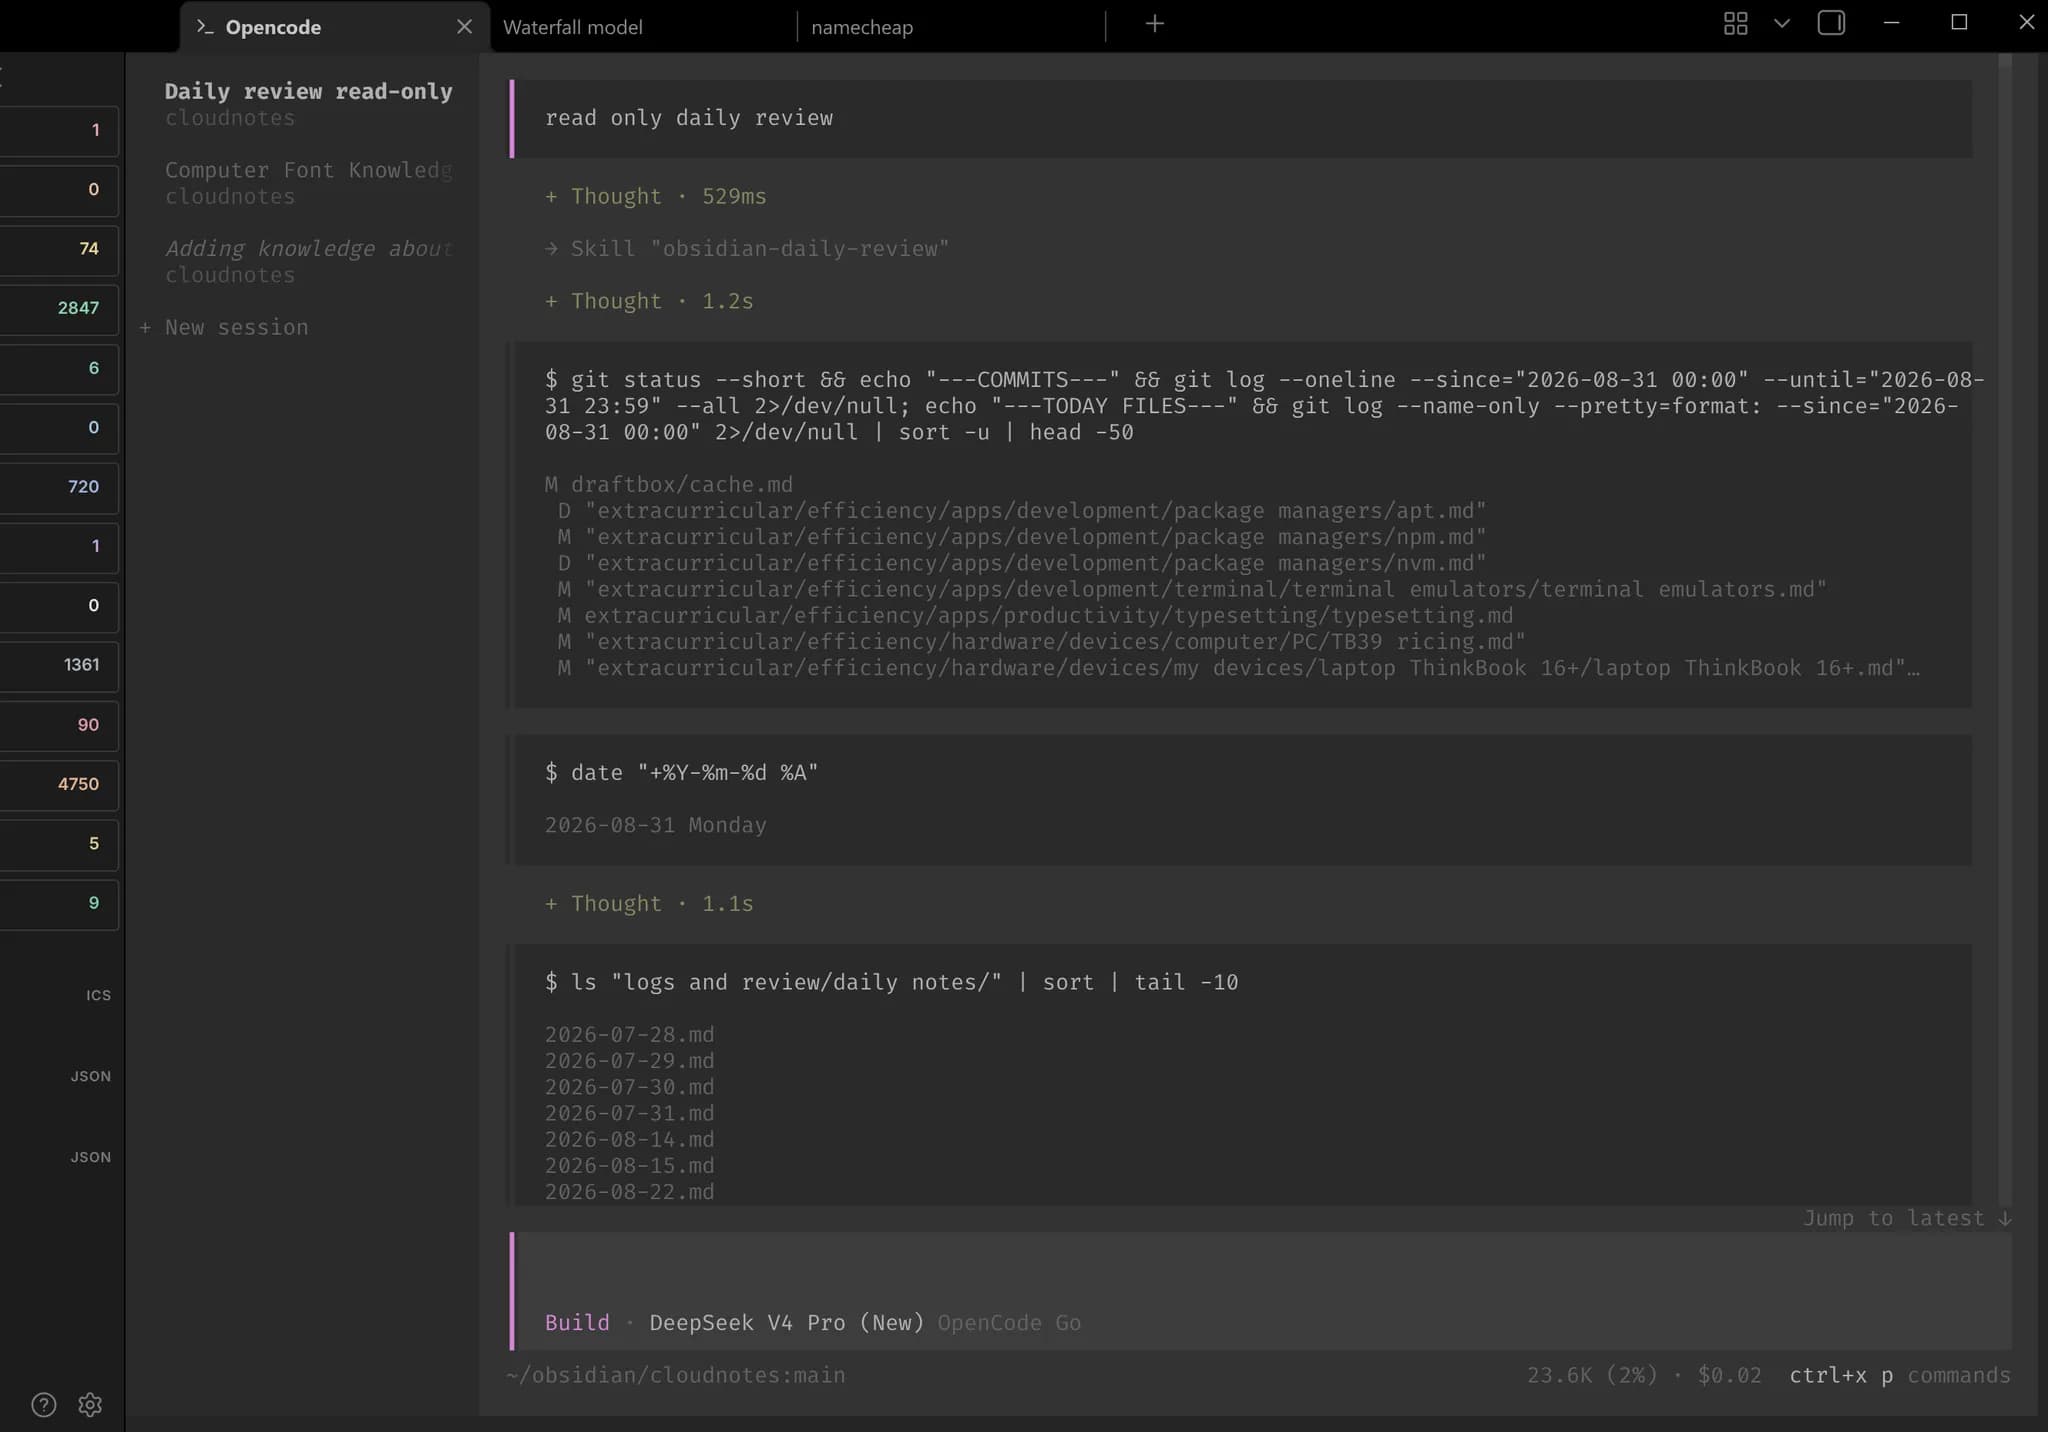Click the $0.02 cost indicator
This screenshot has width=2048, height=1432.
[1729, 1376]
